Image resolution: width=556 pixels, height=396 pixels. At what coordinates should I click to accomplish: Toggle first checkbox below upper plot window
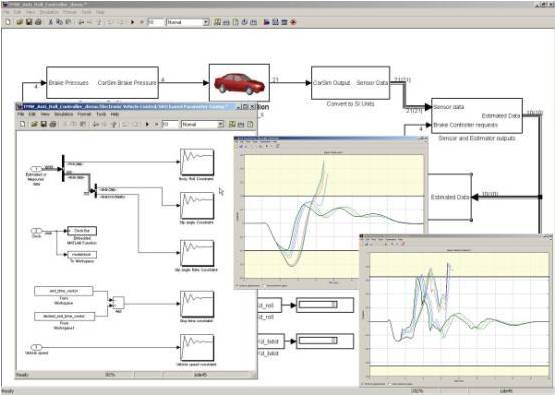(x=237, y=285)
